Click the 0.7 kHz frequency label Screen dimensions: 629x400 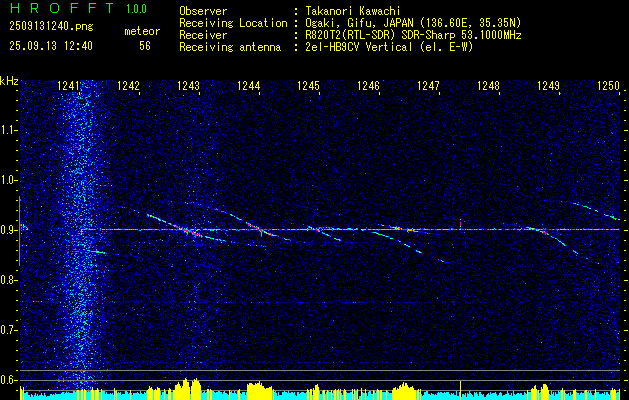pyautogui.click(x=8, y=330)
